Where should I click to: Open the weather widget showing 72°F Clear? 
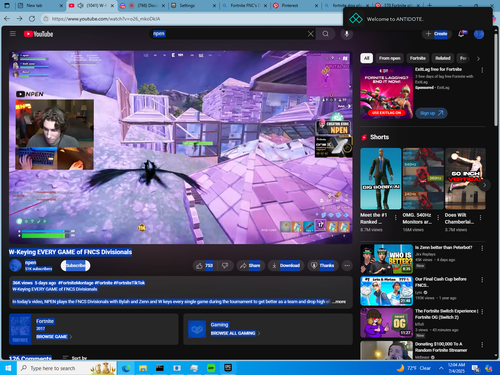click(x=414, y=368)
